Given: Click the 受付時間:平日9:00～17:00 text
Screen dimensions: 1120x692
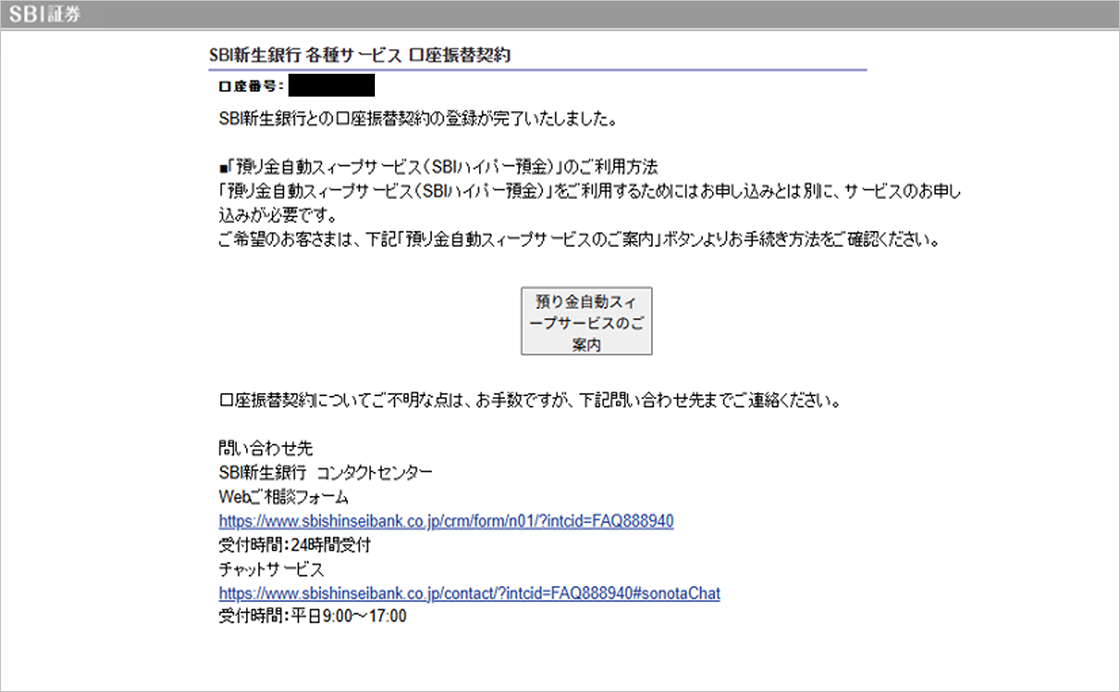Looking at the screenshot, I should [x=312, y=617].
